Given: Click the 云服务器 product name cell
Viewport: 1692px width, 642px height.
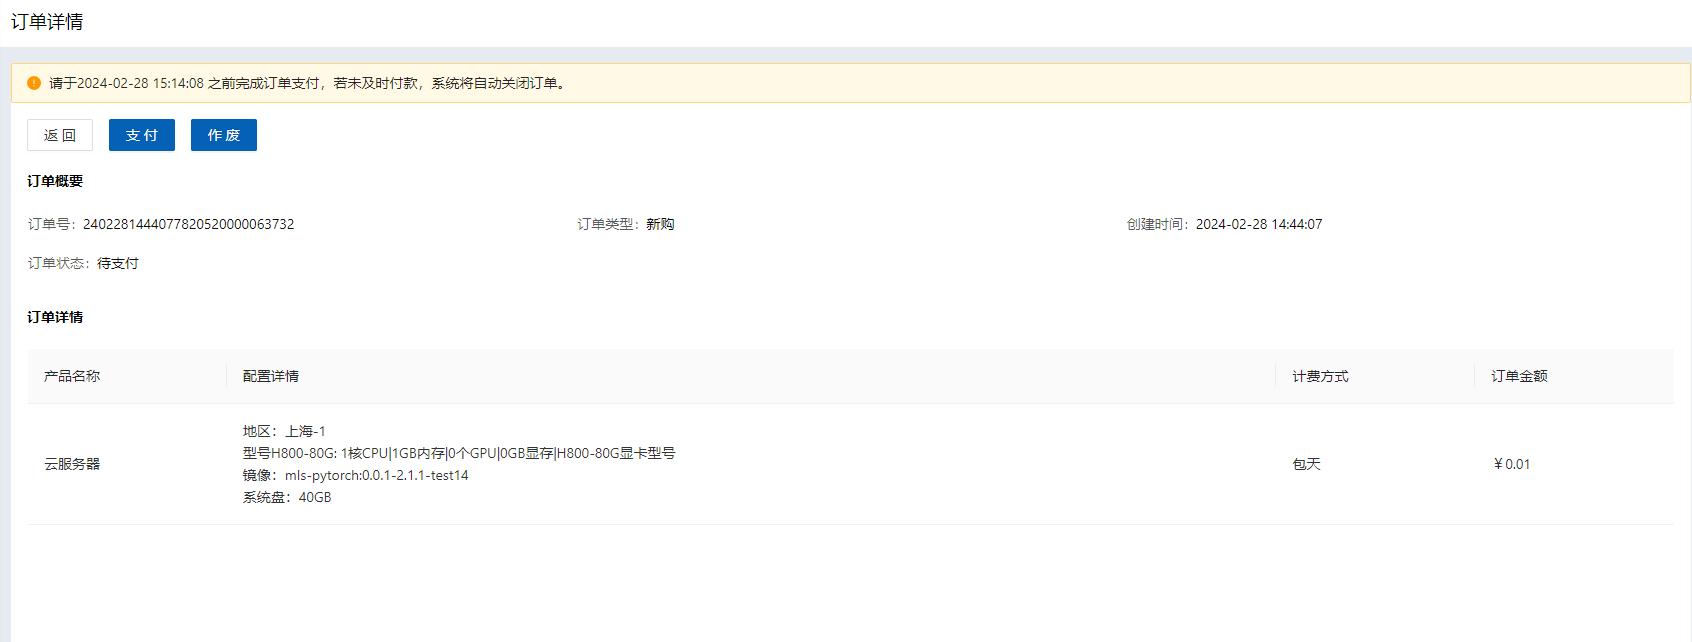Looking at the screenshot, I should 72,464.
